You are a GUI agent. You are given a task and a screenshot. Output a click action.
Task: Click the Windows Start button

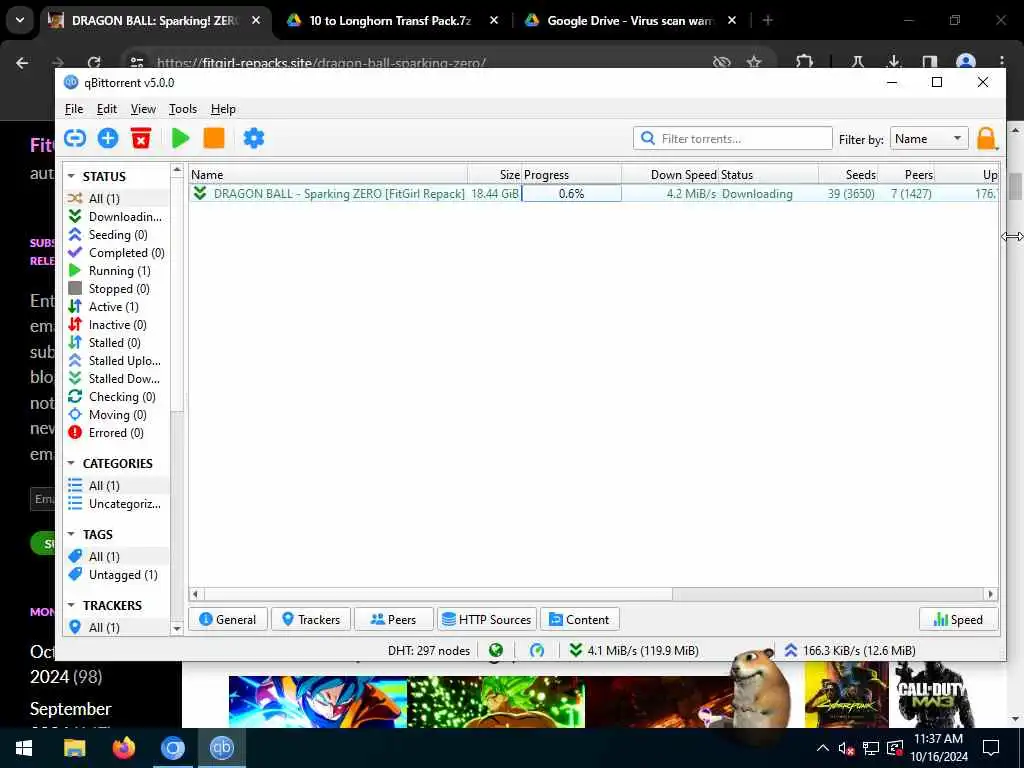point(24,748)
